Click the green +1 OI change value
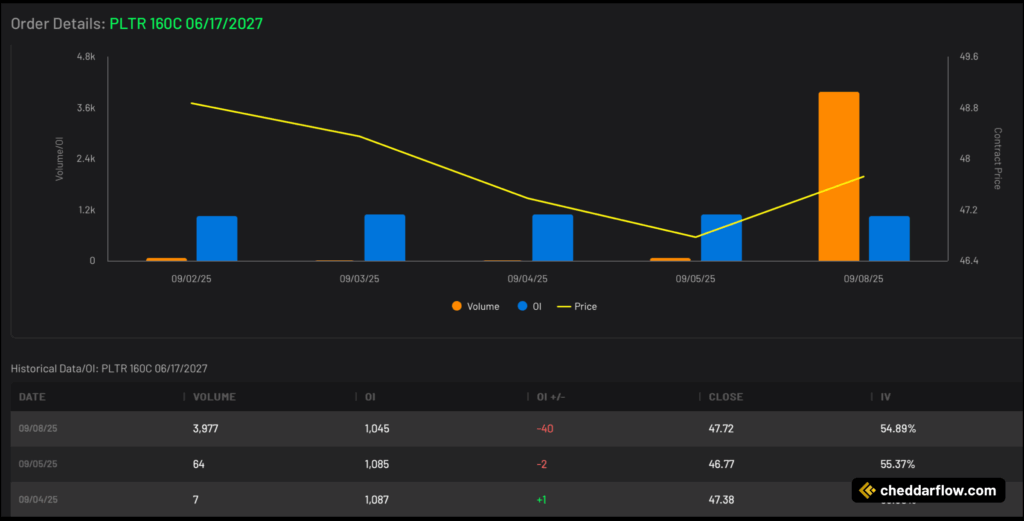Viewport: 1024px width, 521px height. (541, 499)
